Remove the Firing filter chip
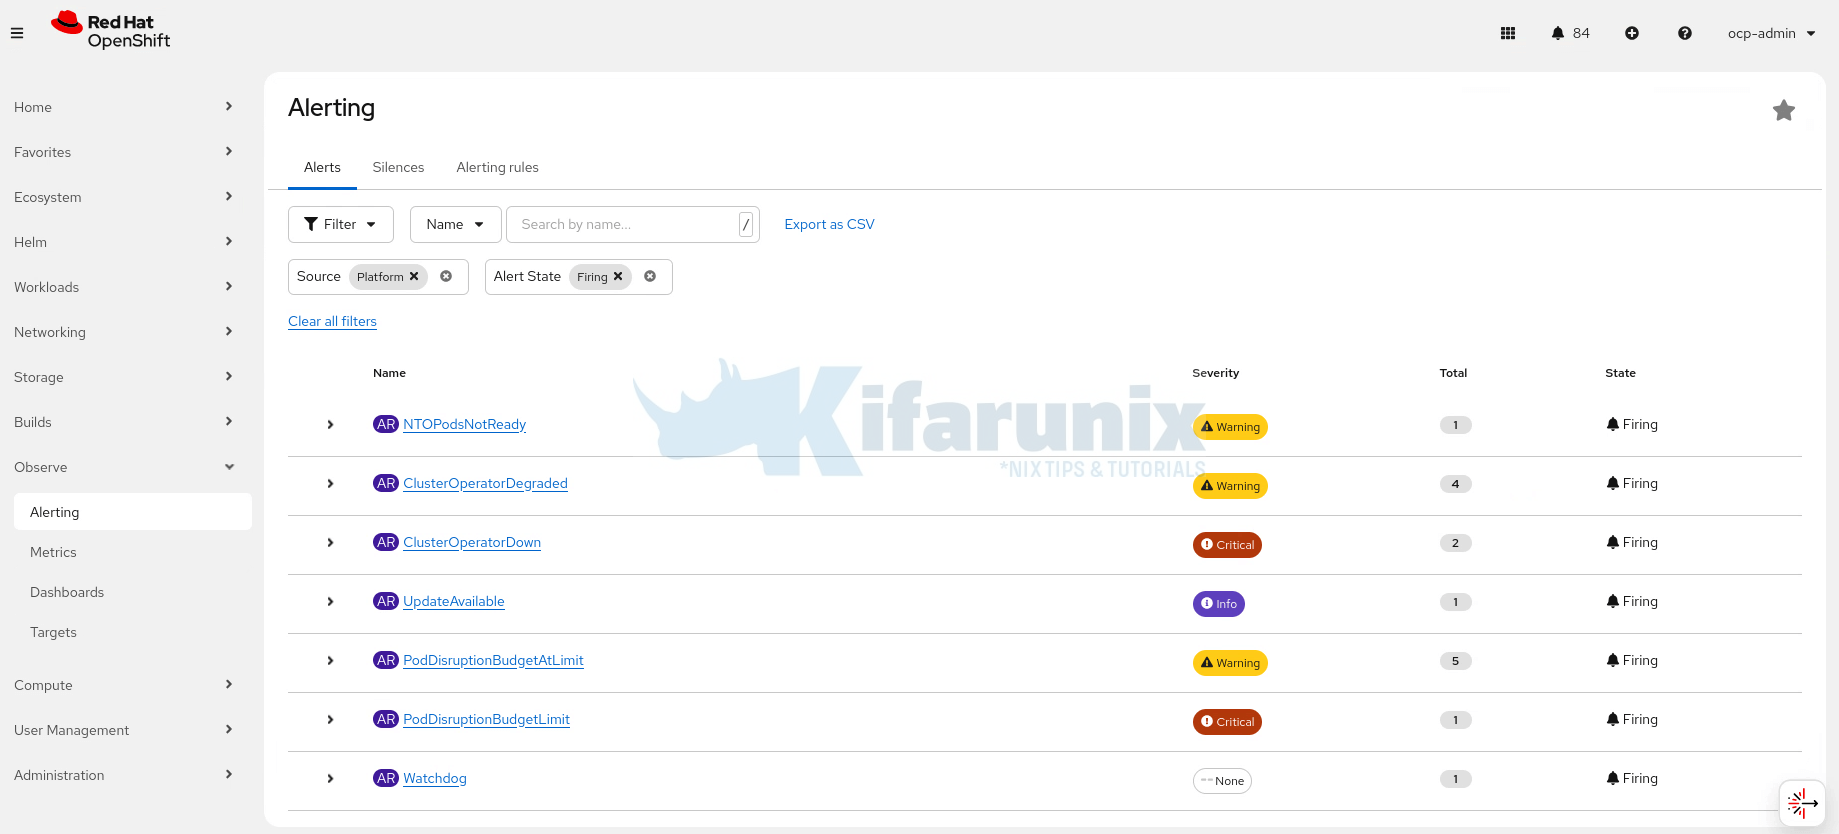This screenshot has height=834, width=1839. [x=618, y=277]
